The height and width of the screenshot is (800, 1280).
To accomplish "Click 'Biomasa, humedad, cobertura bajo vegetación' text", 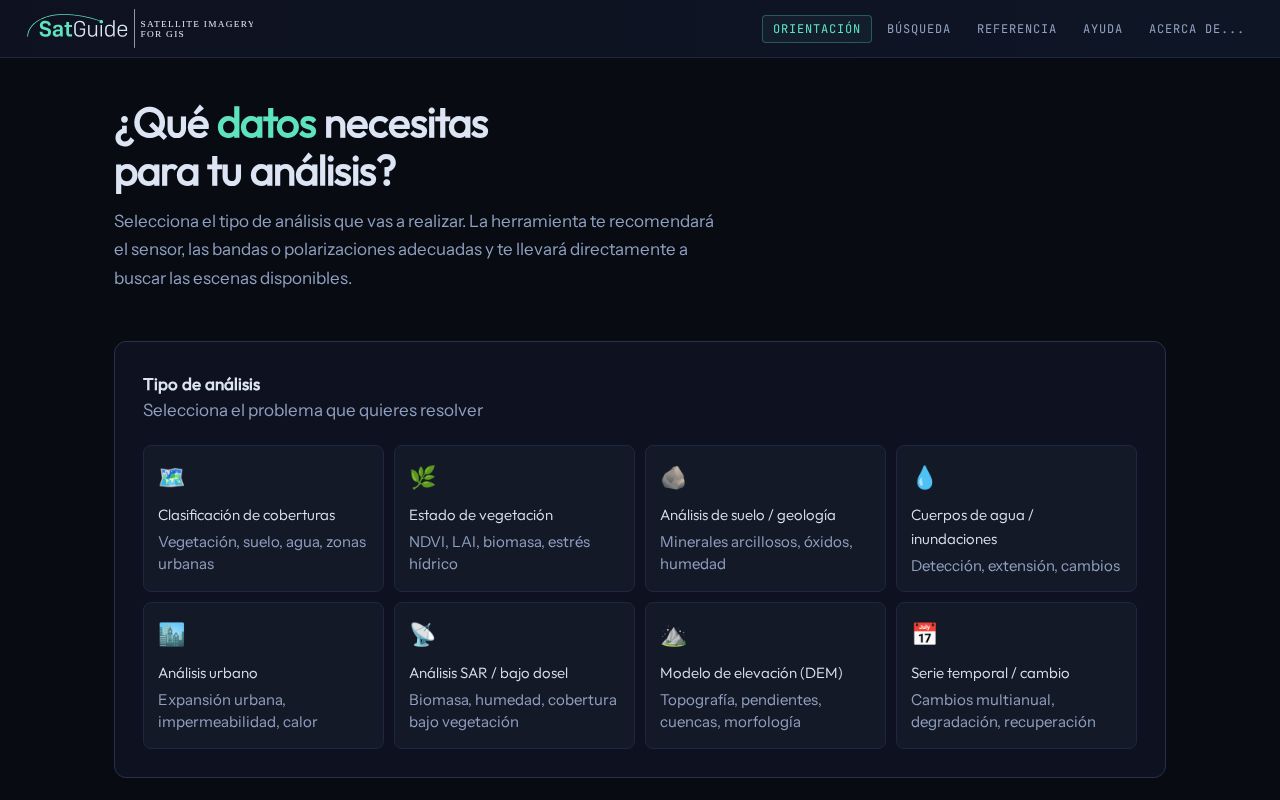I will coord(513,711).
